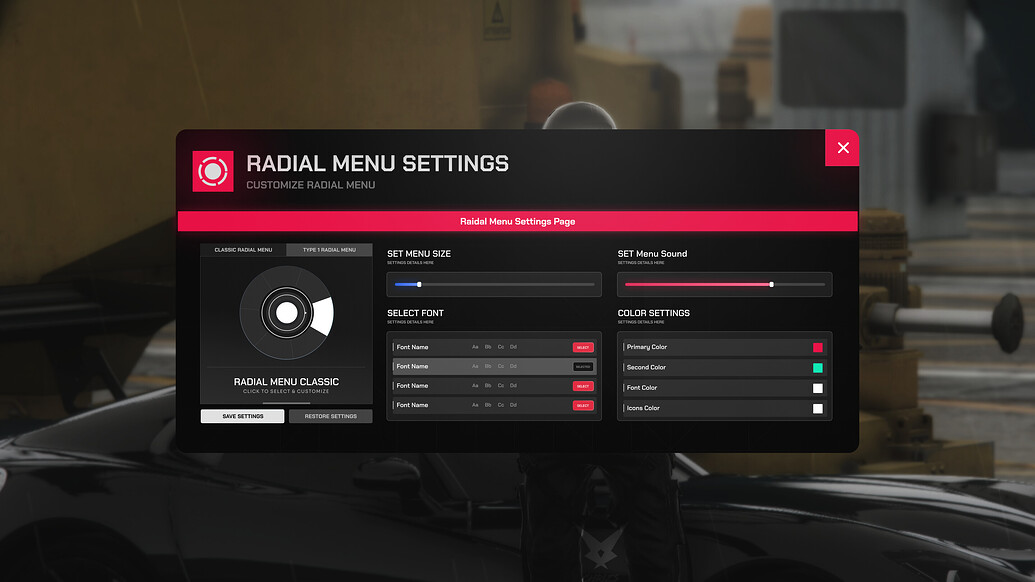
Task: Switch to the Type 1 Radial Menu tab
Action: pos(330,249)
